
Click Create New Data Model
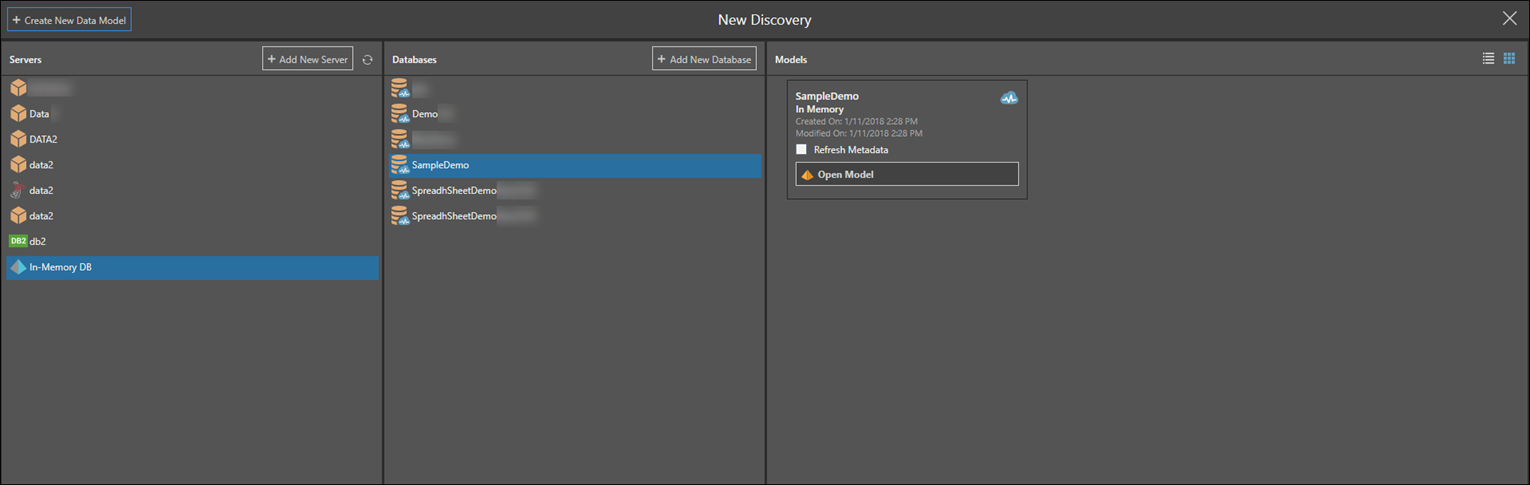coord(69,20)
